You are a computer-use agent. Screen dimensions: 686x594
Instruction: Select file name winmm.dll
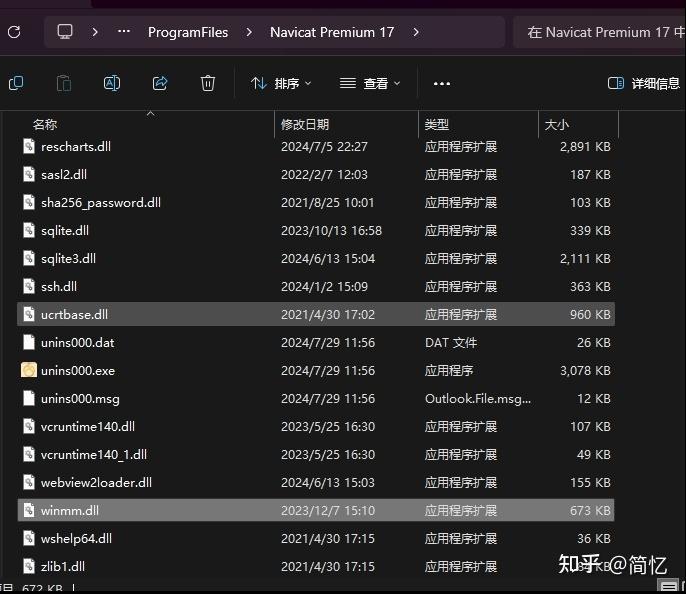[70, 510]
